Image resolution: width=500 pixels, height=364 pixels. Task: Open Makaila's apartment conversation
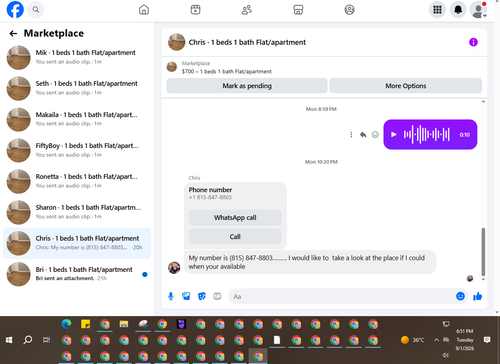click(77, 119)
